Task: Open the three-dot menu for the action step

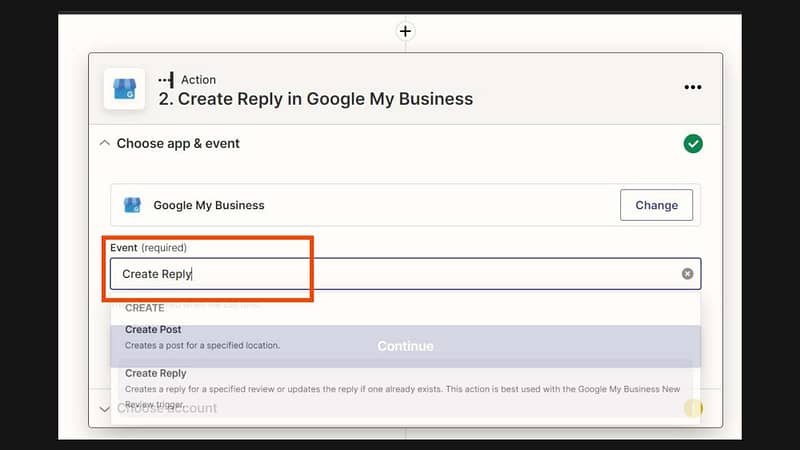Action: 692,87
